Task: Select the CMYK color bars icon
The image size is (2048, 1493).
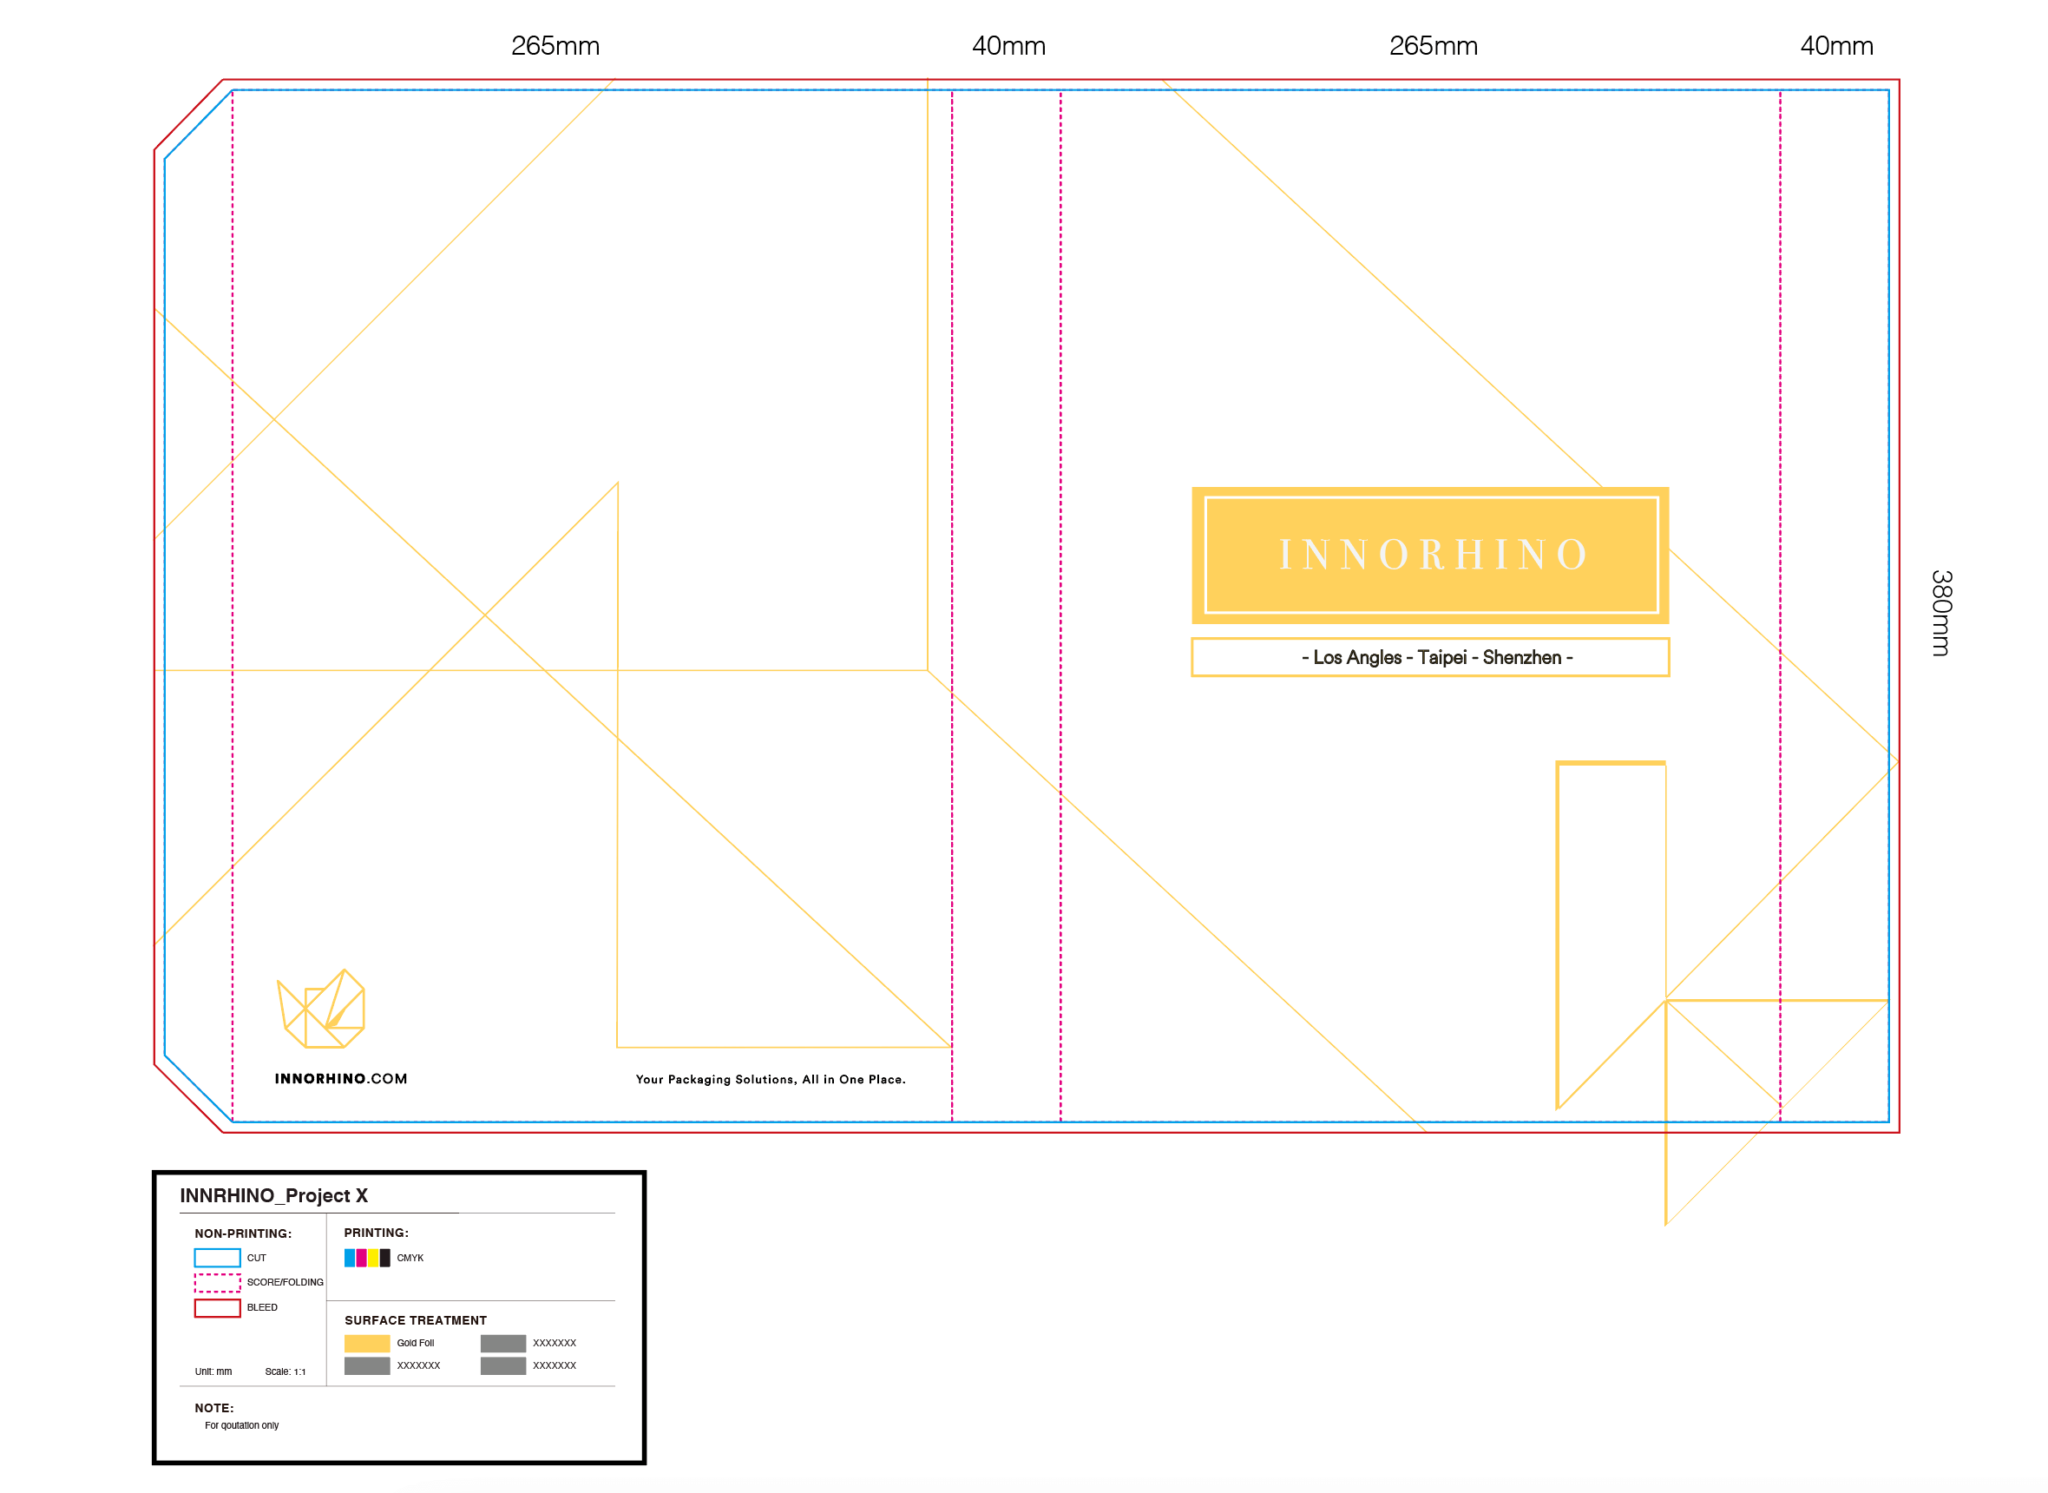Action: pyautogui.click(x=366, y=1258)
